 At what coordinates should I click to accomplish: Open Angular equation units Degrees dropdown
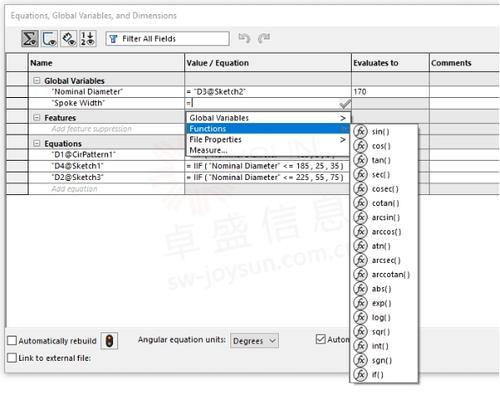pyautogui.click(x=255, y=341)
